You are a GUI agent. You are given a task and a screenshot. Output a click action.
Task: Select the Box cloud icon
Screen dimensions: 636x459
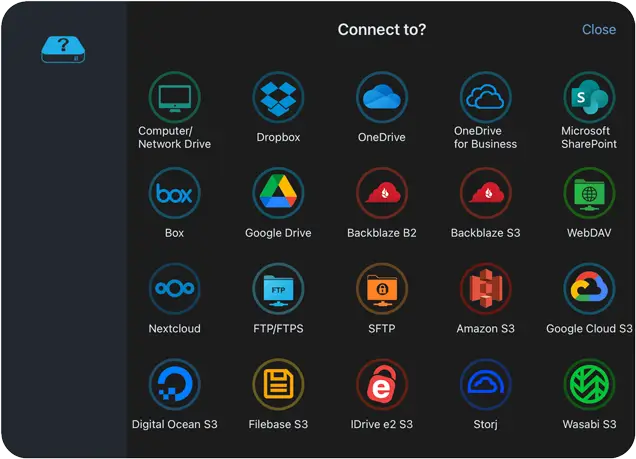click(174, 193)
